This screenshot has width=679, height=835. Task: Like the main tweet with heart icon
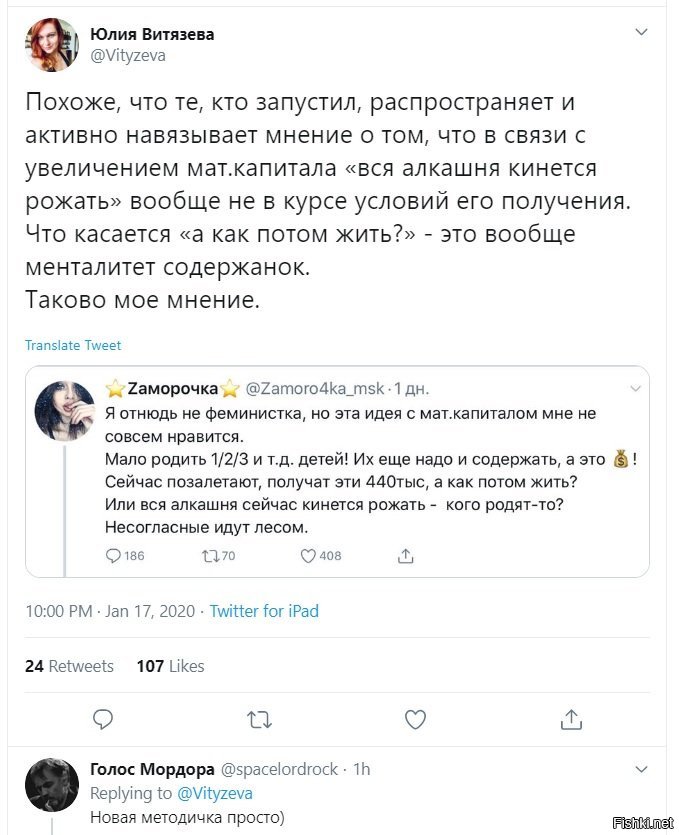pos(415,719)
